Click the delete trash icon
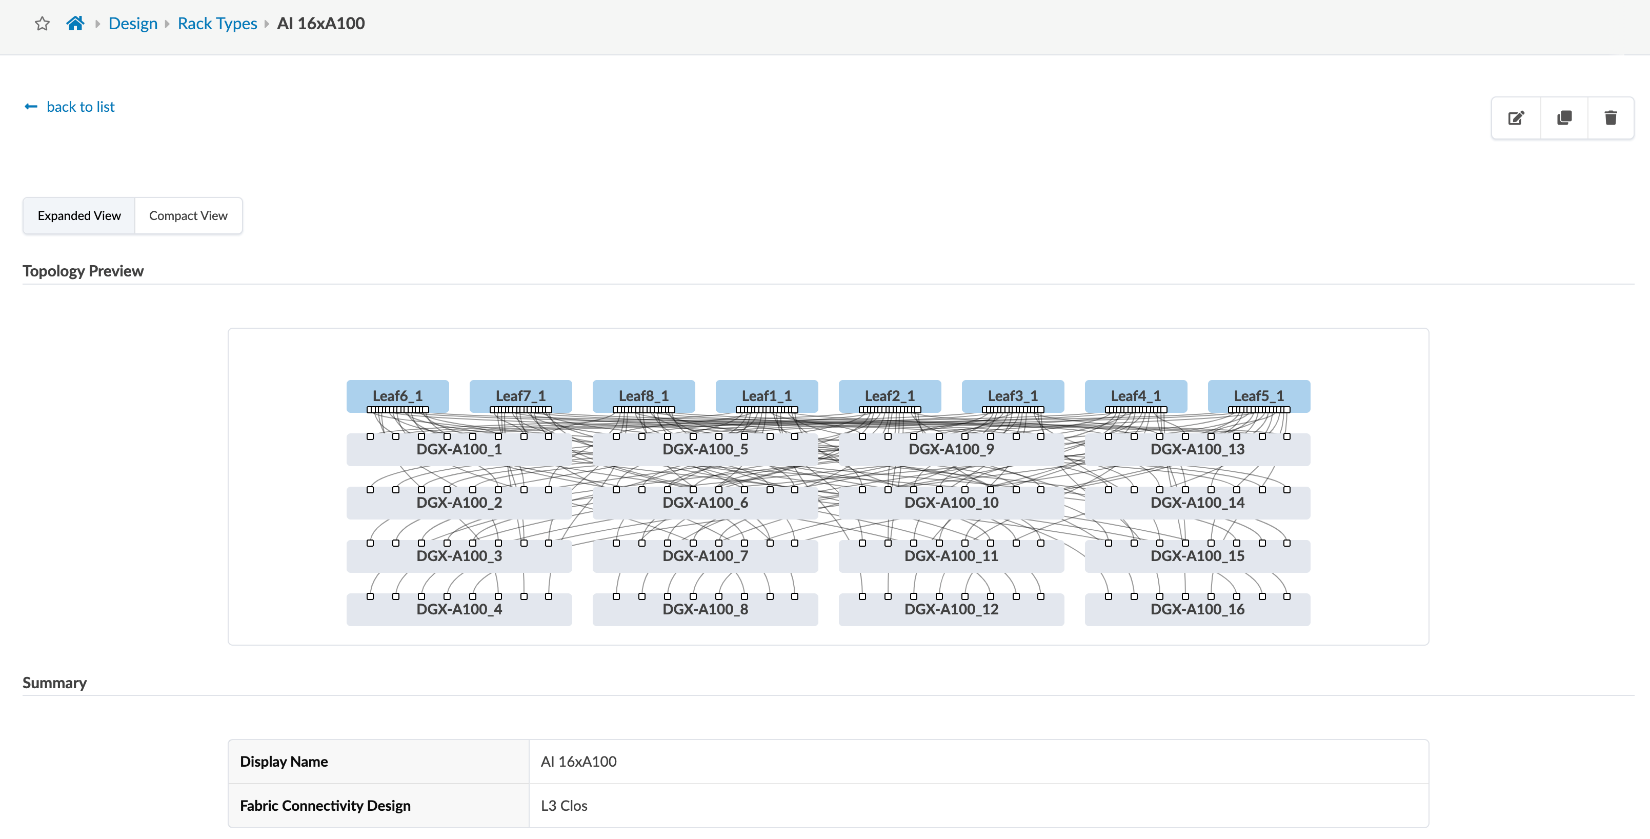The image size is (1650, 839). point(1611,118)
